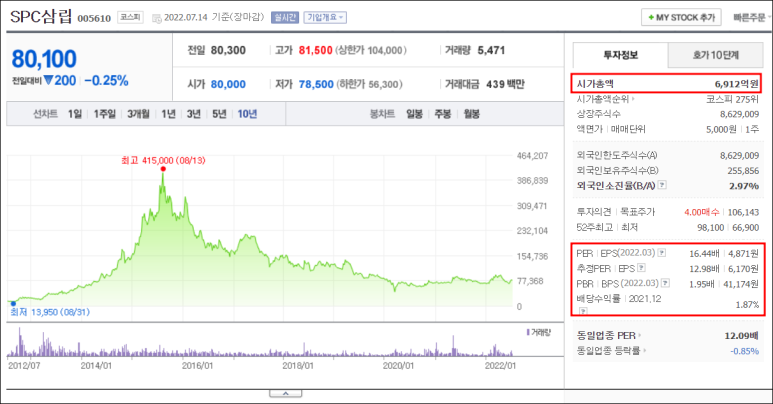Click the red 최고 415,000 marker on chart
The height and width of the screenshot is (404, 773).
(x=163, y=169)
